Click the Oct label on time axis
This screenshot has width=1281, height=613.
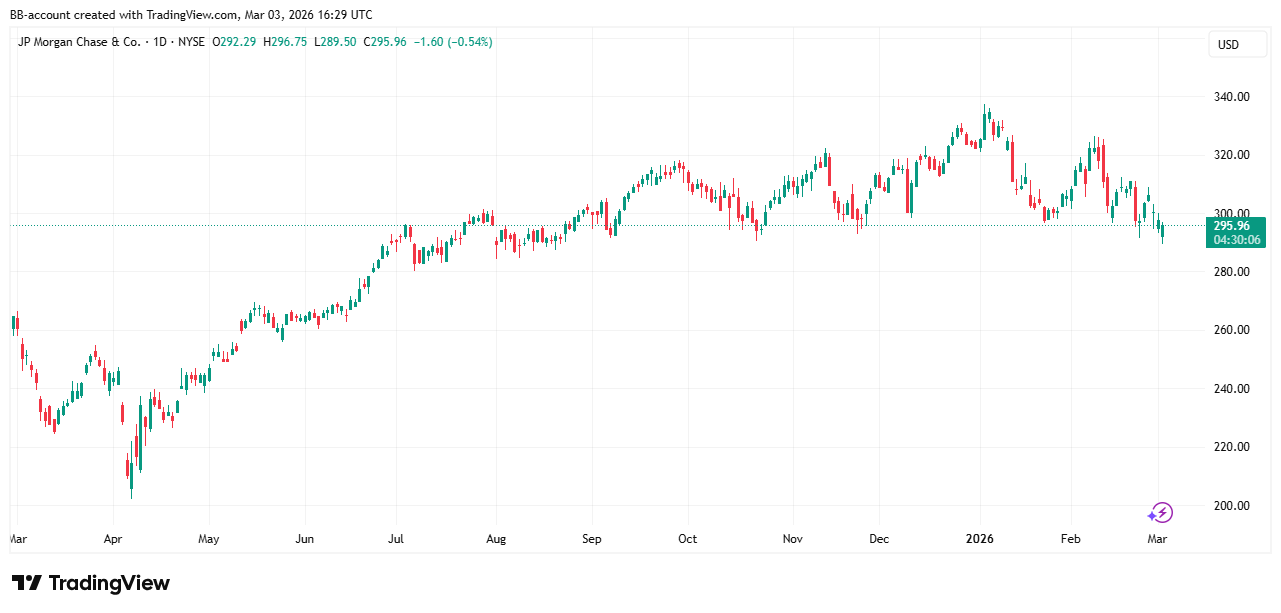tap(687, 539)
